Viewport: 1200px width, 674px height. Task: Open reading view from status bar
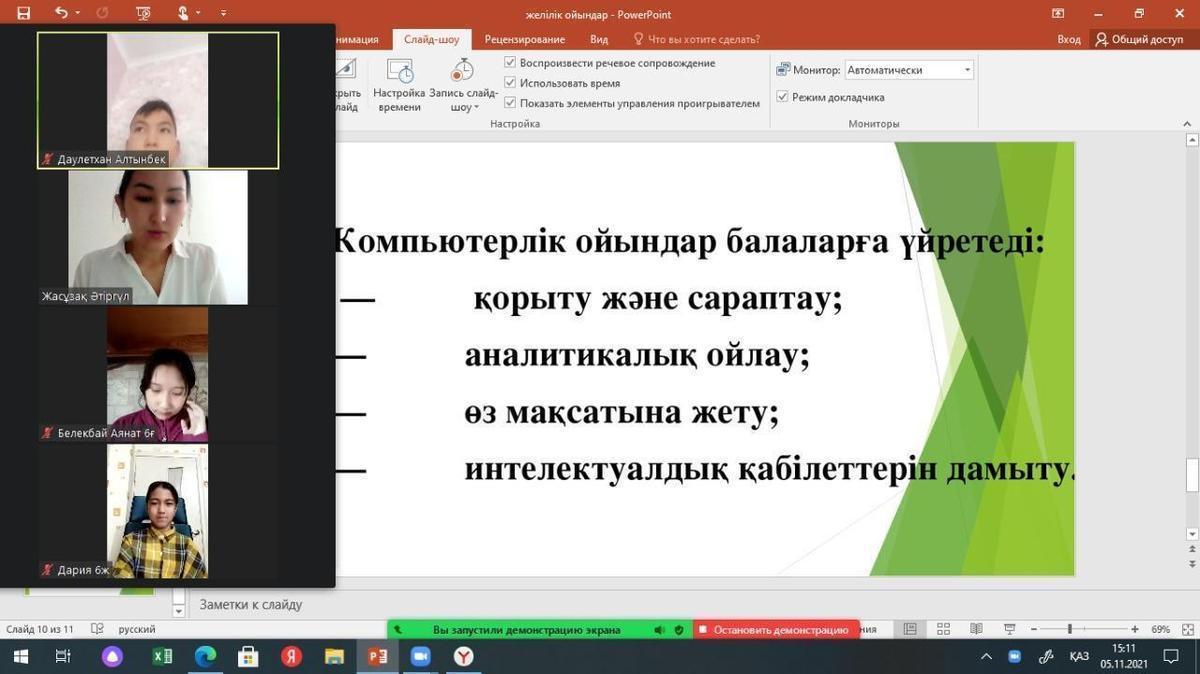coord(976,630)
